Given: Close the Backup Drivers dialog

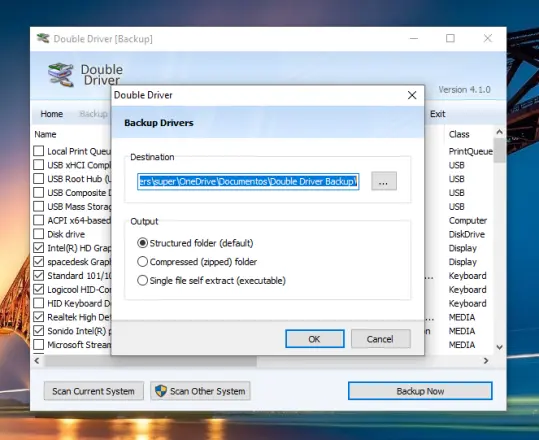Looking at the screenshot, I should [412, 95].
